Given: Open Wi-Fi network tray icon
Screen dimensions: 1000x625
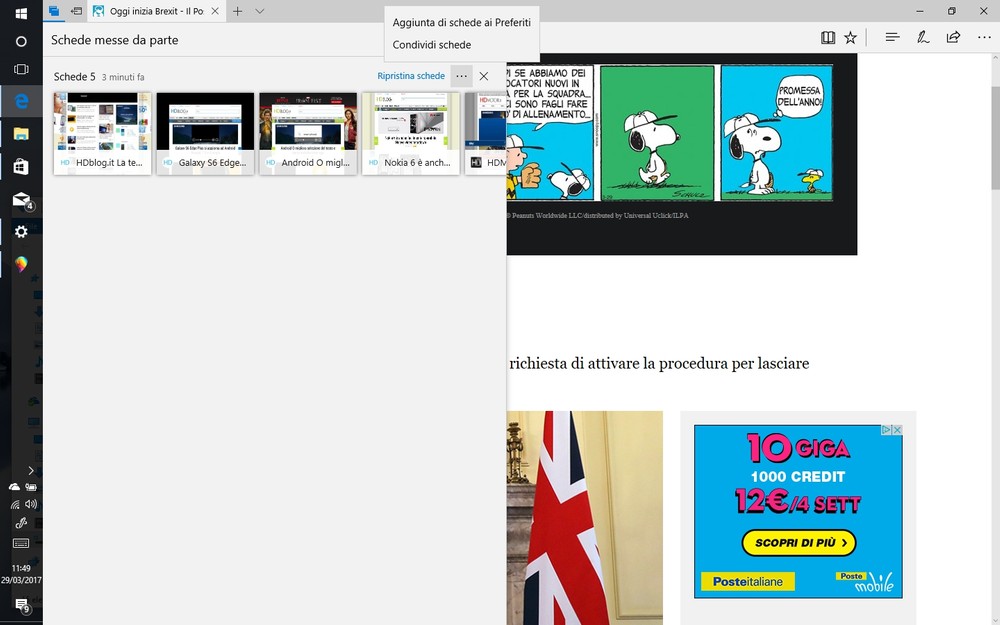Looking at the screenshot, I should [15, 504].
